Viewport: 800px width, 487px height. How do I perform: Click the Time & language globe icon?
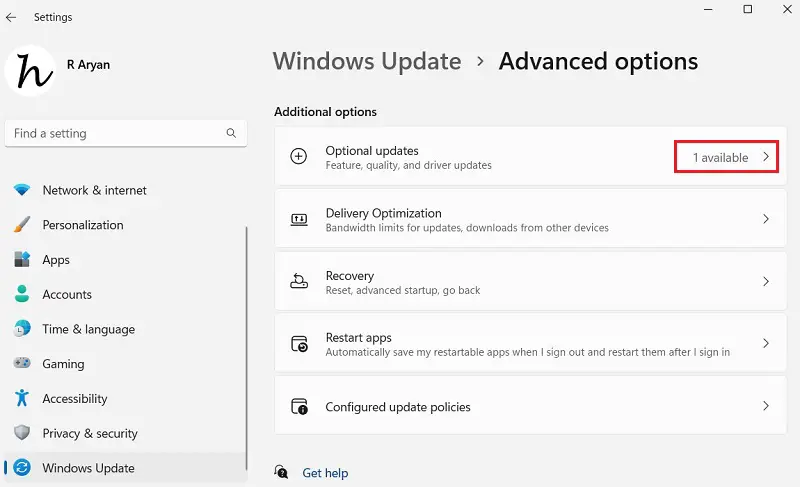point(22,329)
